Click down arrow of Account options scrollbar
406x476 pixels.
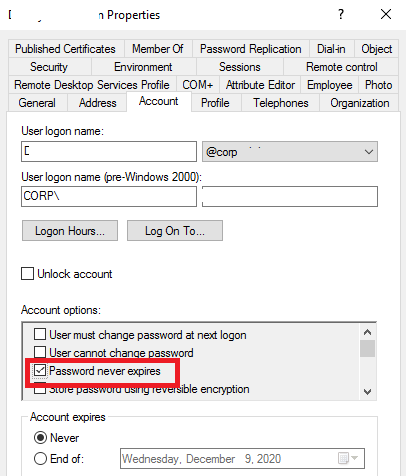368,391
